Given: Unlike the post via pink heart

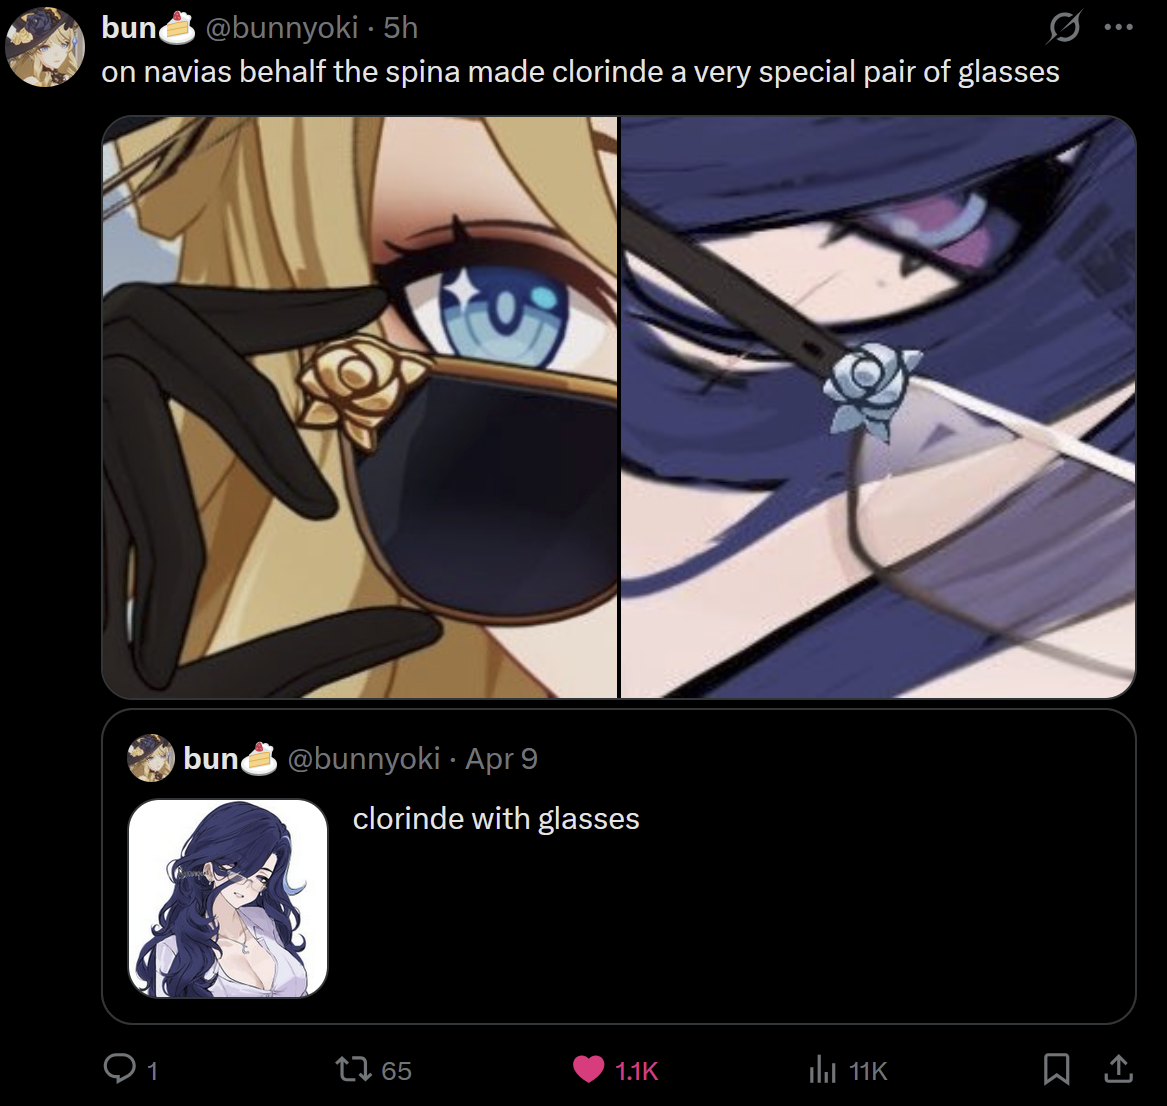Looking at the screenshot, I should pos(588,1070).
